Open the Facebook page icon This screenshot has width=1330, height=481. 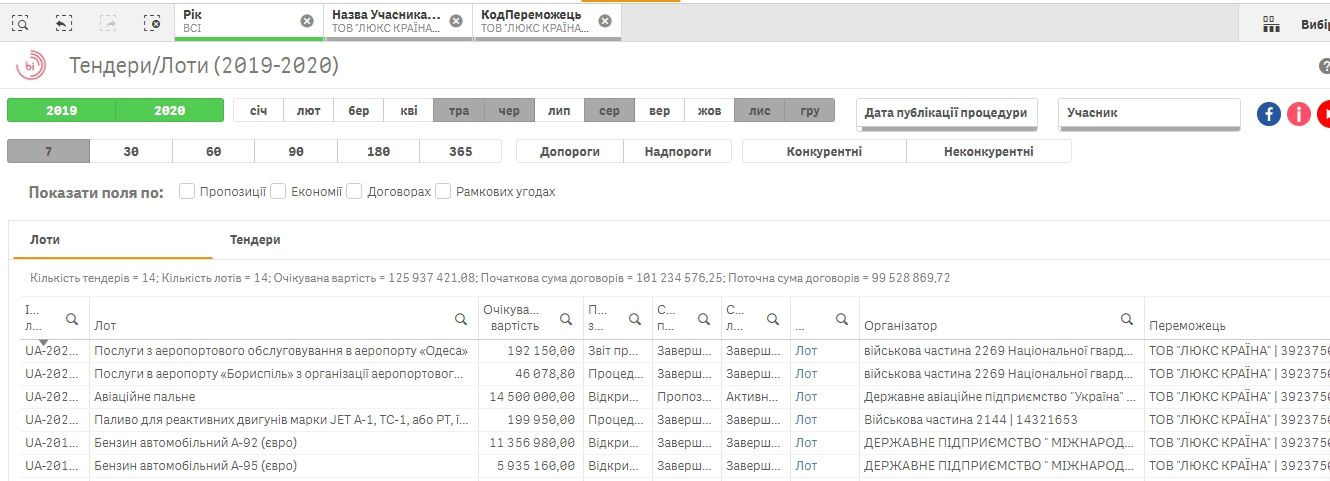coord(1269,113)
